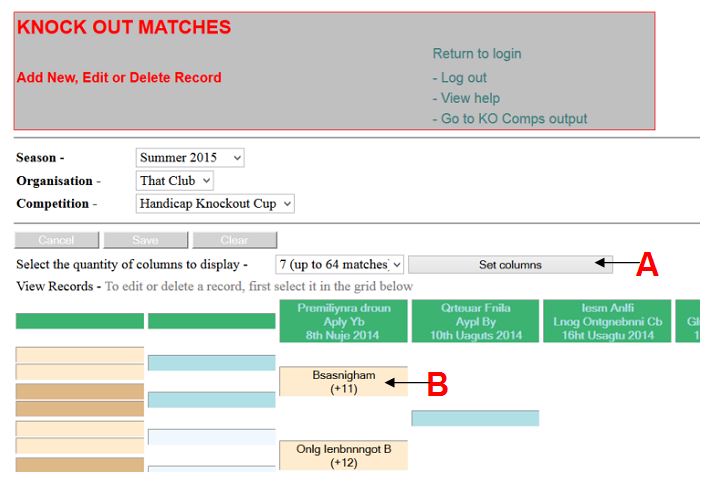This screenshot has height=484, width=720.
Task: Open the Competition dropdown Handicap Knockout Cup
Action: point(215,203)
